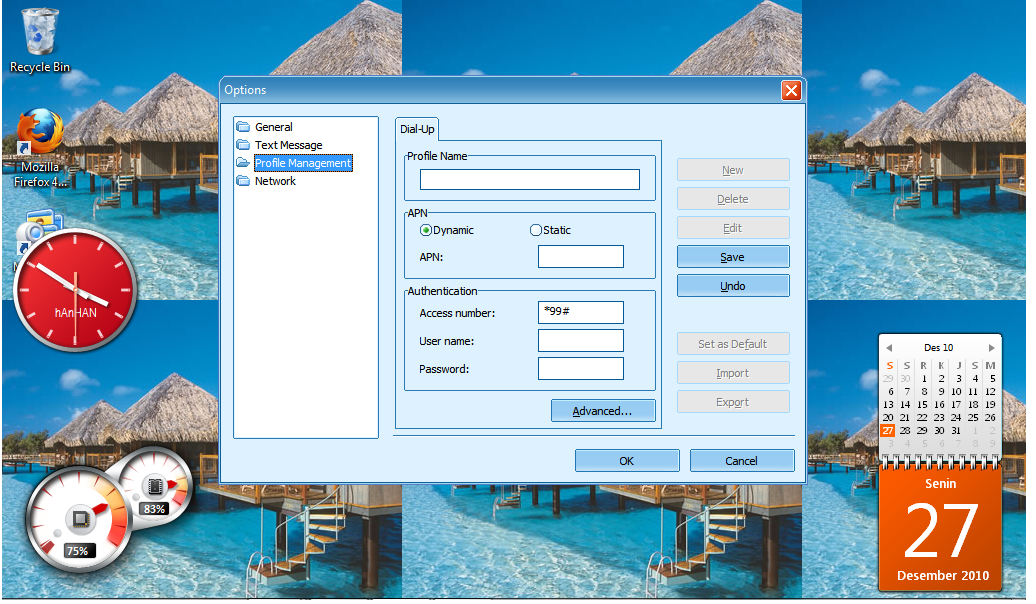
Task: Click highlighted day 27 in calendar grid
Action: tap(888, 430)
